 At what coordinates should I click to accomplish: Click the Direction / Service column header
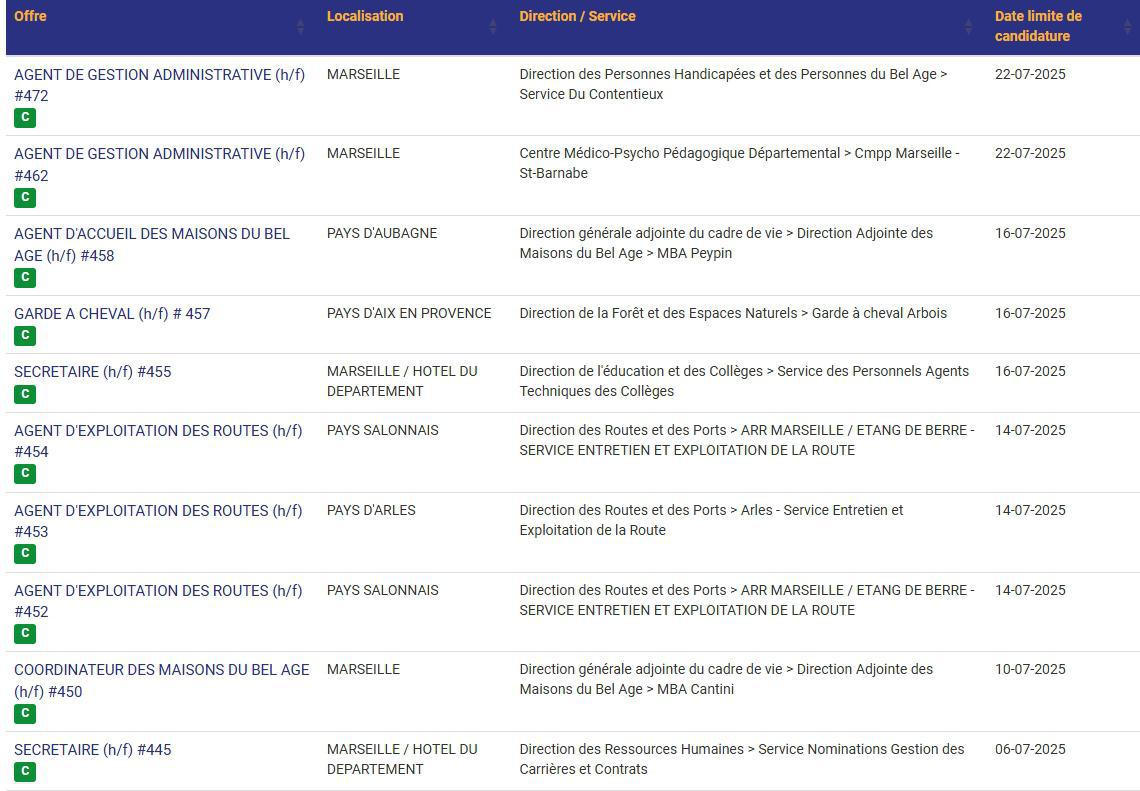(x=577, y=16)
